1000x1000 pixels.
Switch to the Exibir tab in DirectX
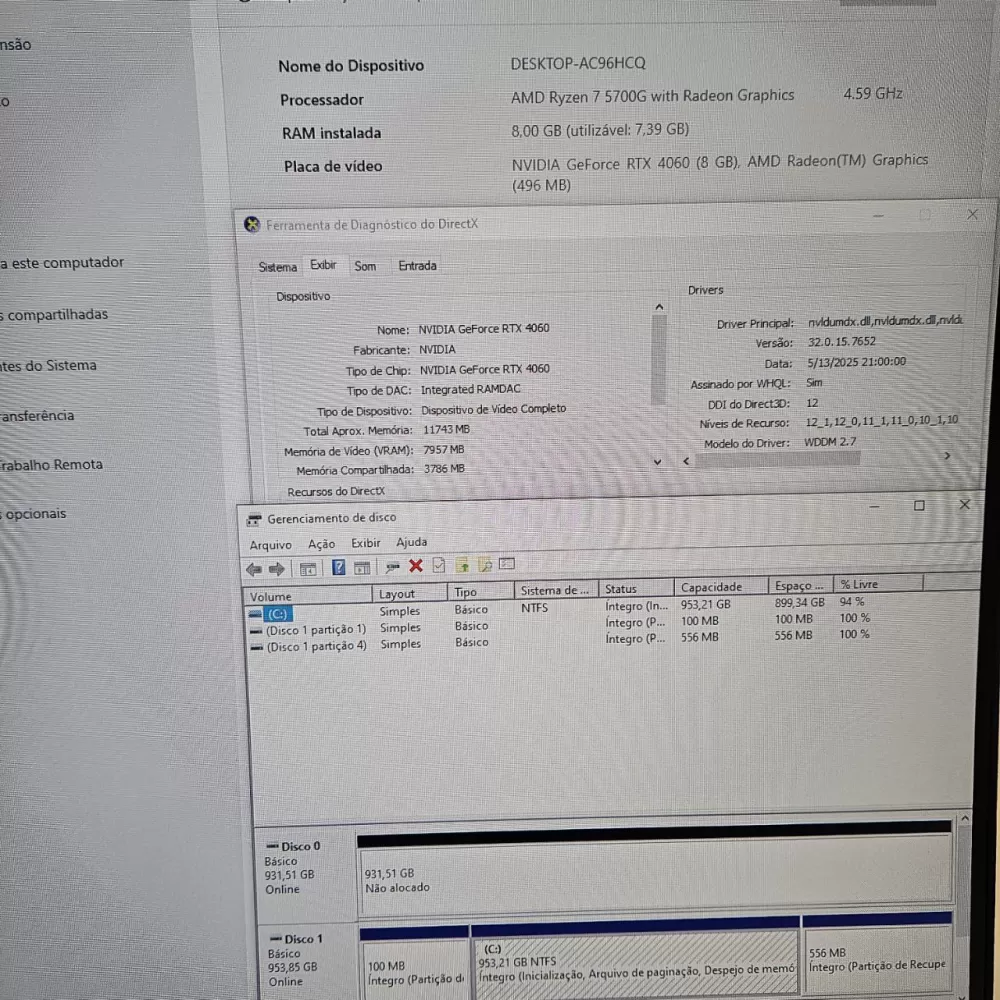click(x=323, y=265)
